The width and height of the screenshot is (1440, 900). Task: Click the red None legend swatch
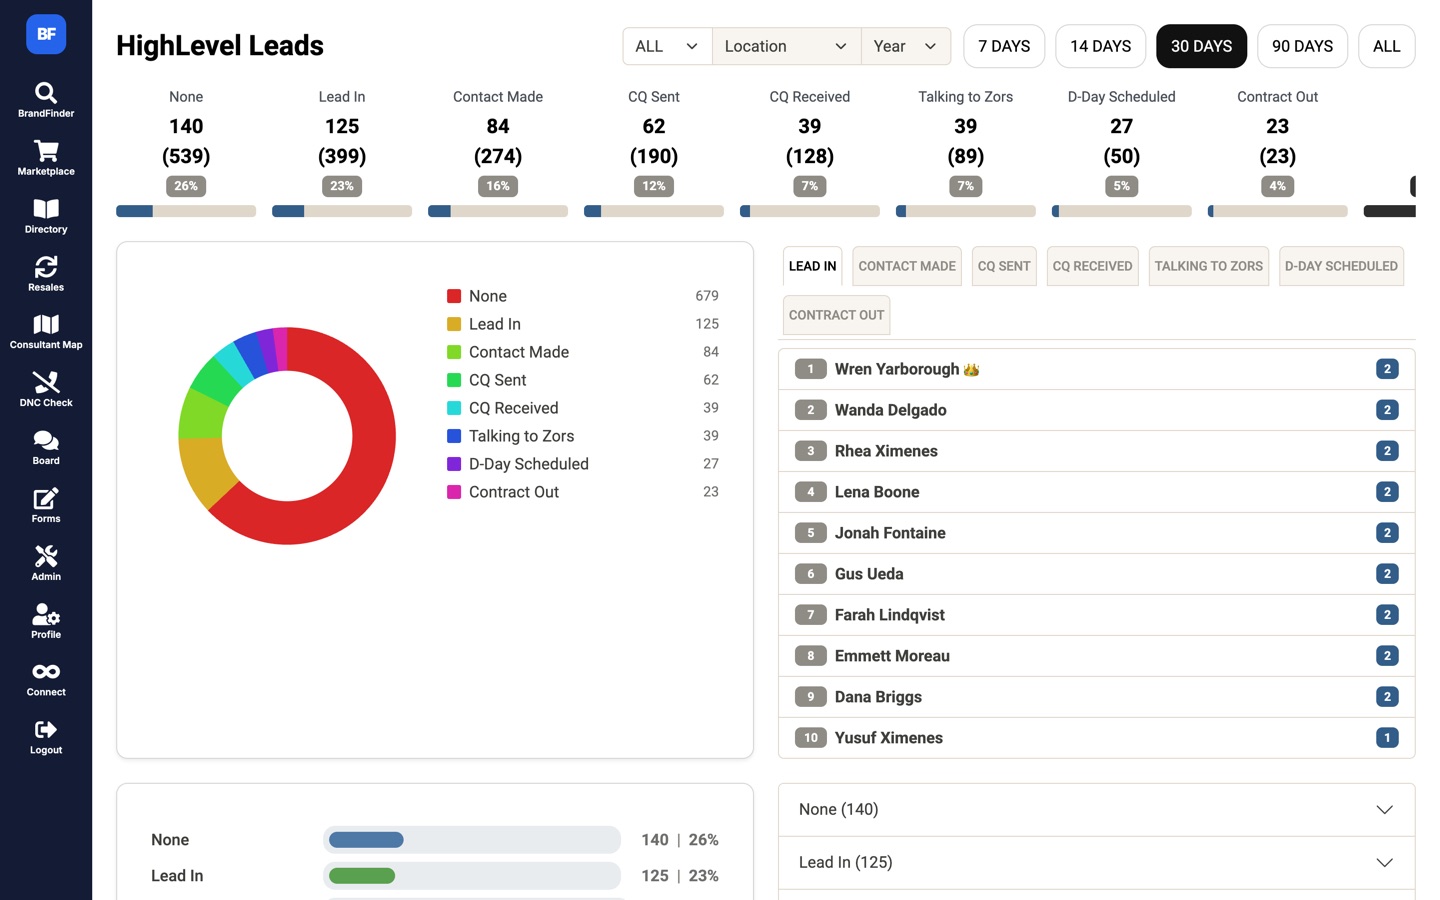(x=454, y=296)
